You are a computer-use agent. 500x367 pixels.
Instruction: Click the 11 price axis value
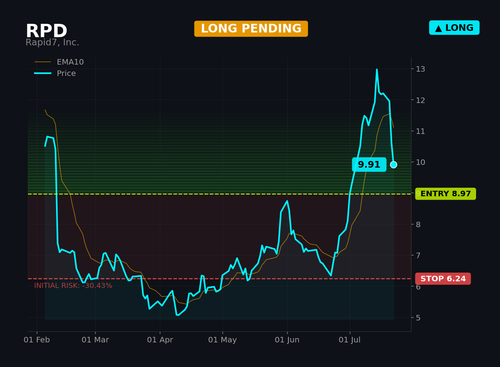pyautogui.click(x=420, y=131)
